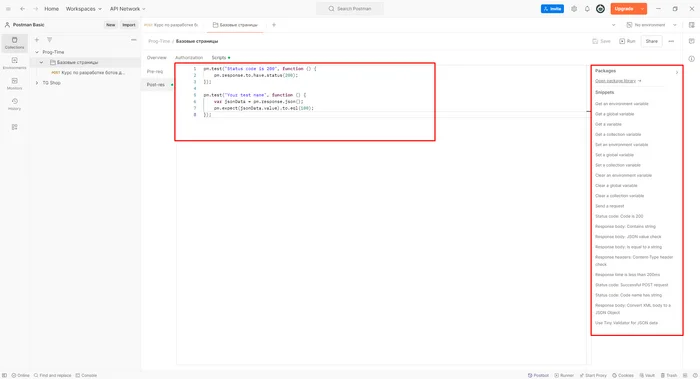Click the Save button
Viewport: 700px width, 379px height.
(601, 41)
